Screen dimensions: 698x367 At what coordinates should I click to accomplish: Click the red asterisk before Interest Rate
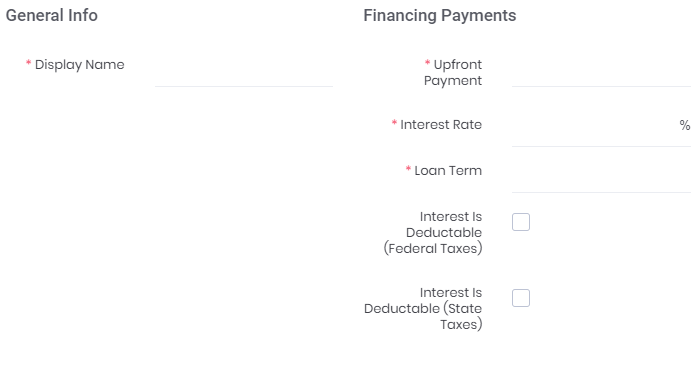point(394,123)
